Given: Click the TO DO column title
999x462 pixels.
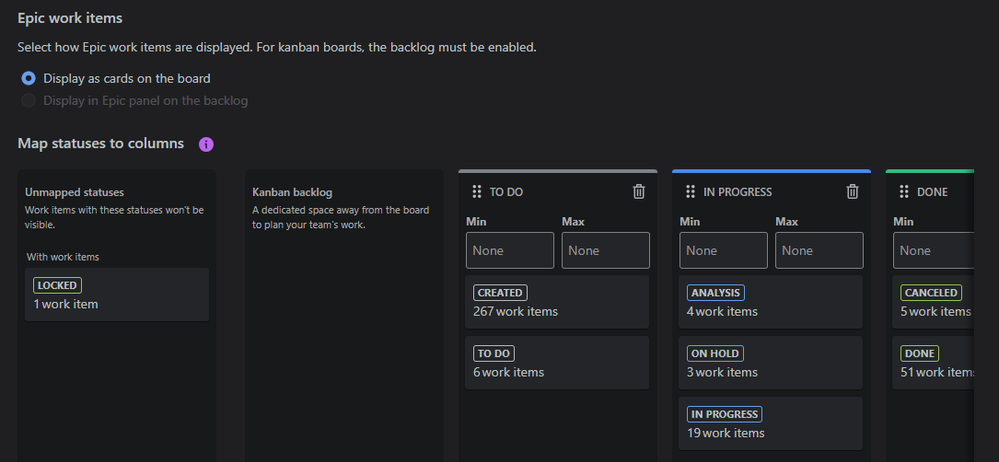Looking at the screenshot, I should 507,192.
